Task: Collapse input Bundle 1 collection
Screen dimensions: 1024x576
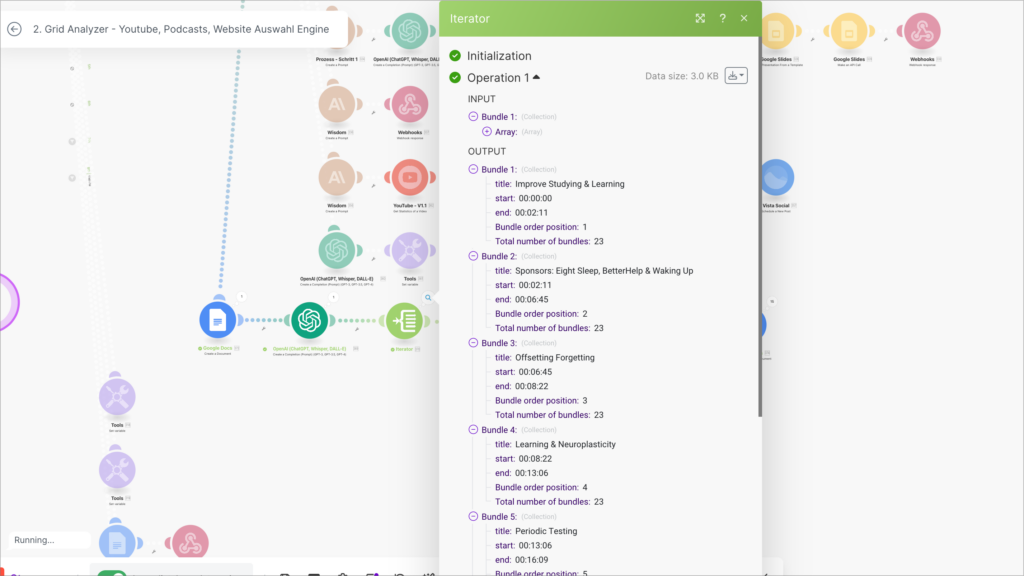Action: [x=473, y=116]
